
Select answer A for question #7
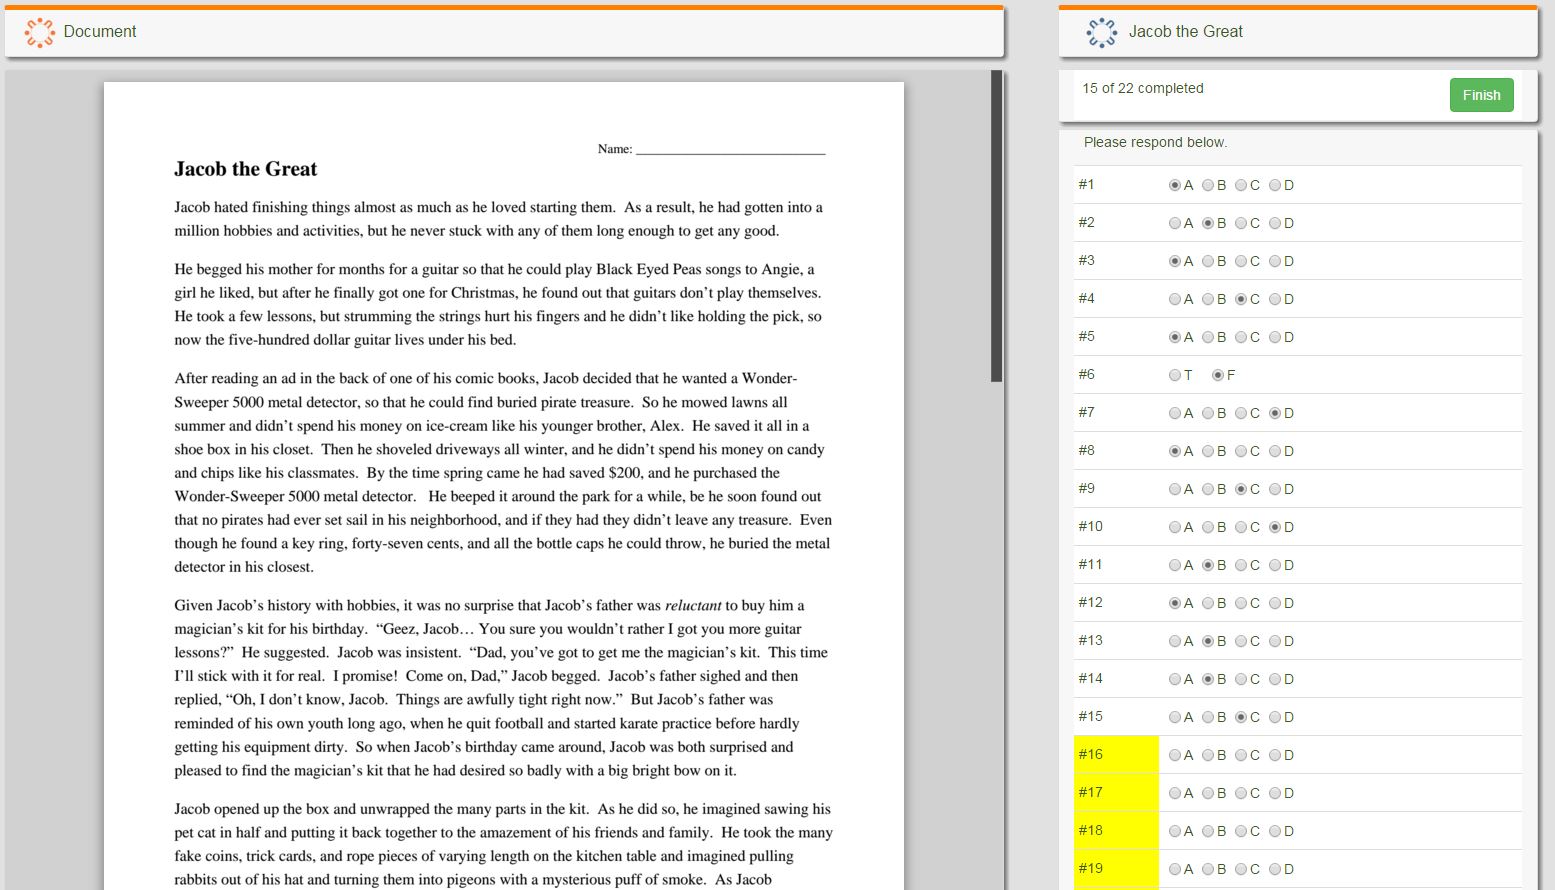[1175, 413]
